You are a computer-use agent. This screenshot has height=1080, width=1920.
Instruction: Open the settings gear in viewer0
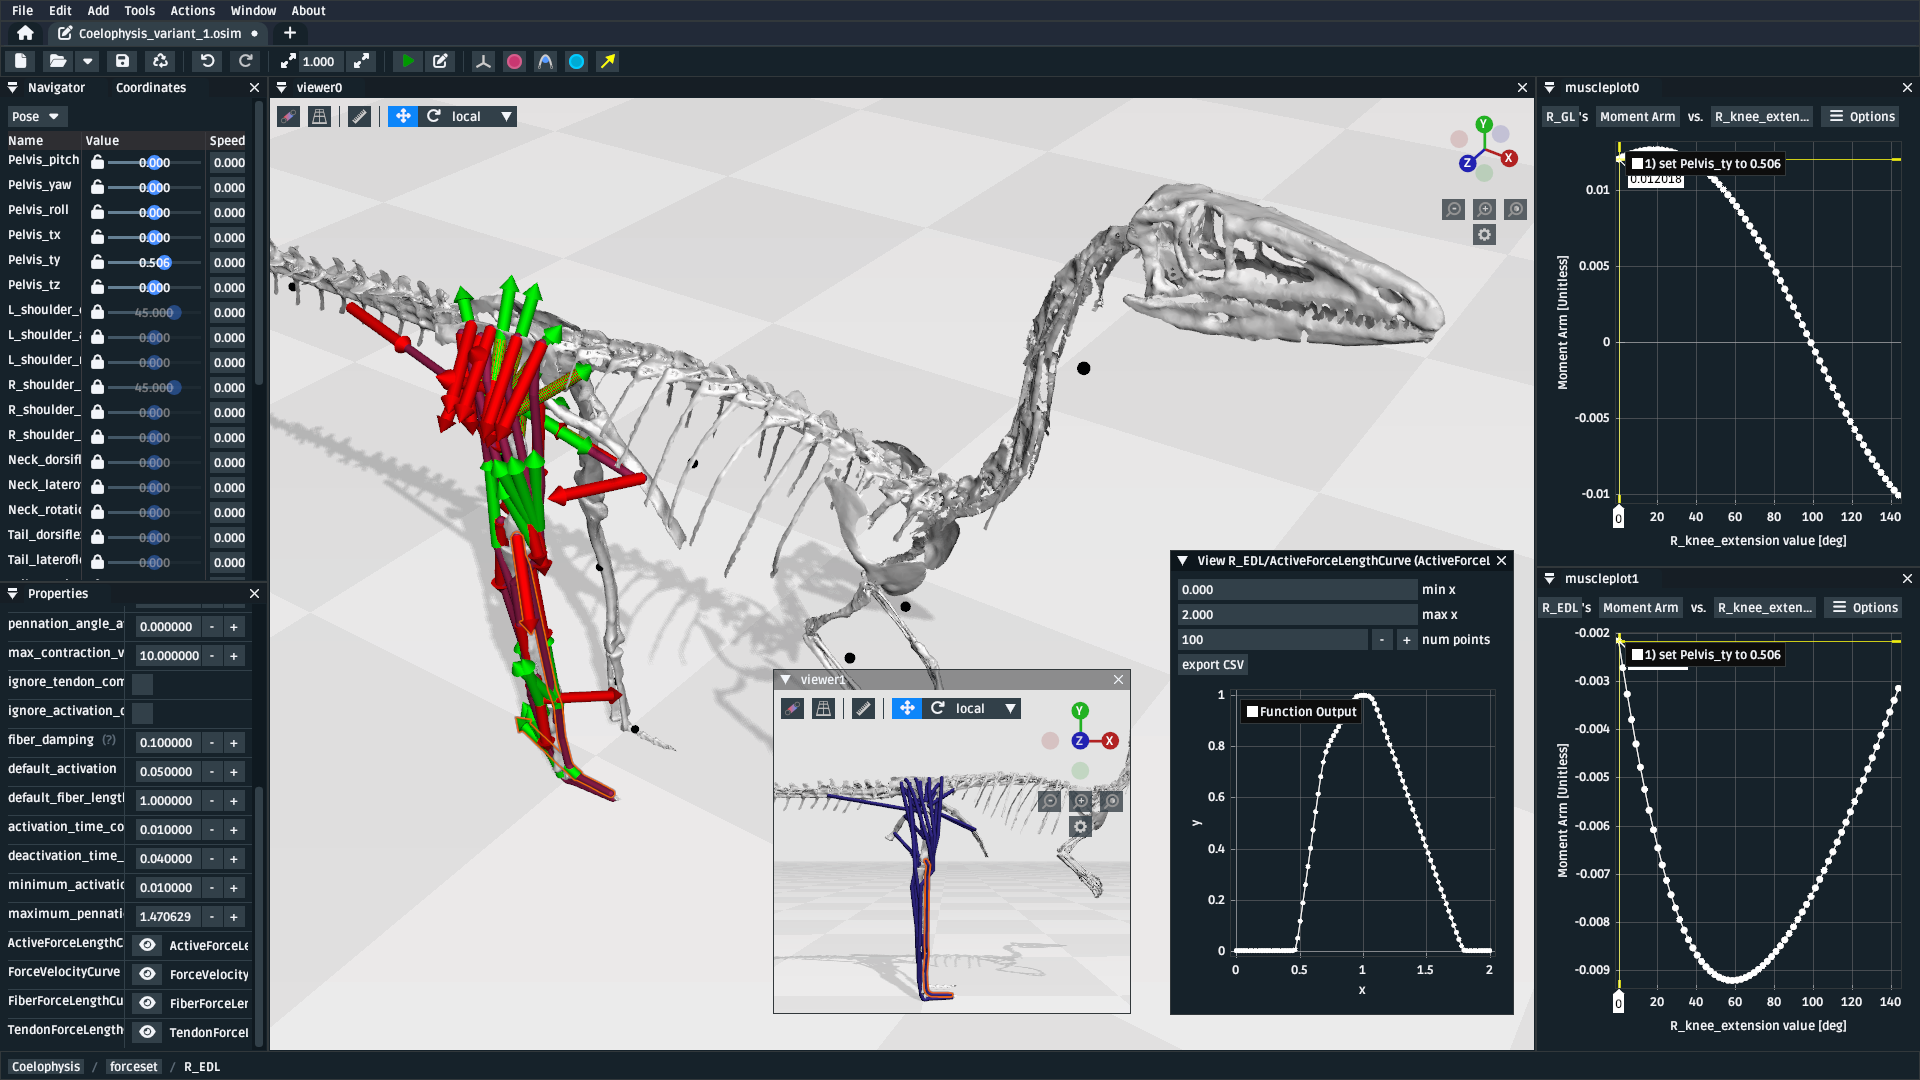1484,235
